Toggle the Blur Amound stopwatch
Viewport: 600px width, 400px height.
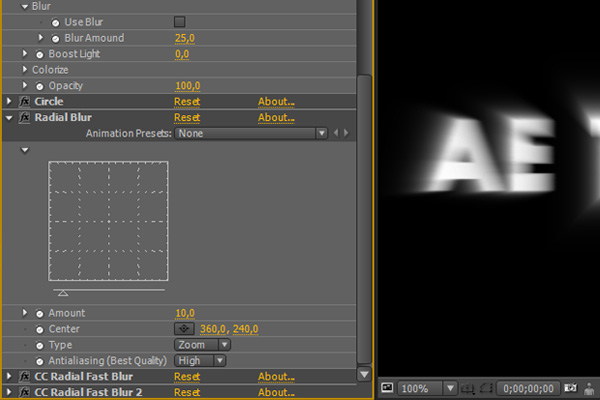point(55,39)
